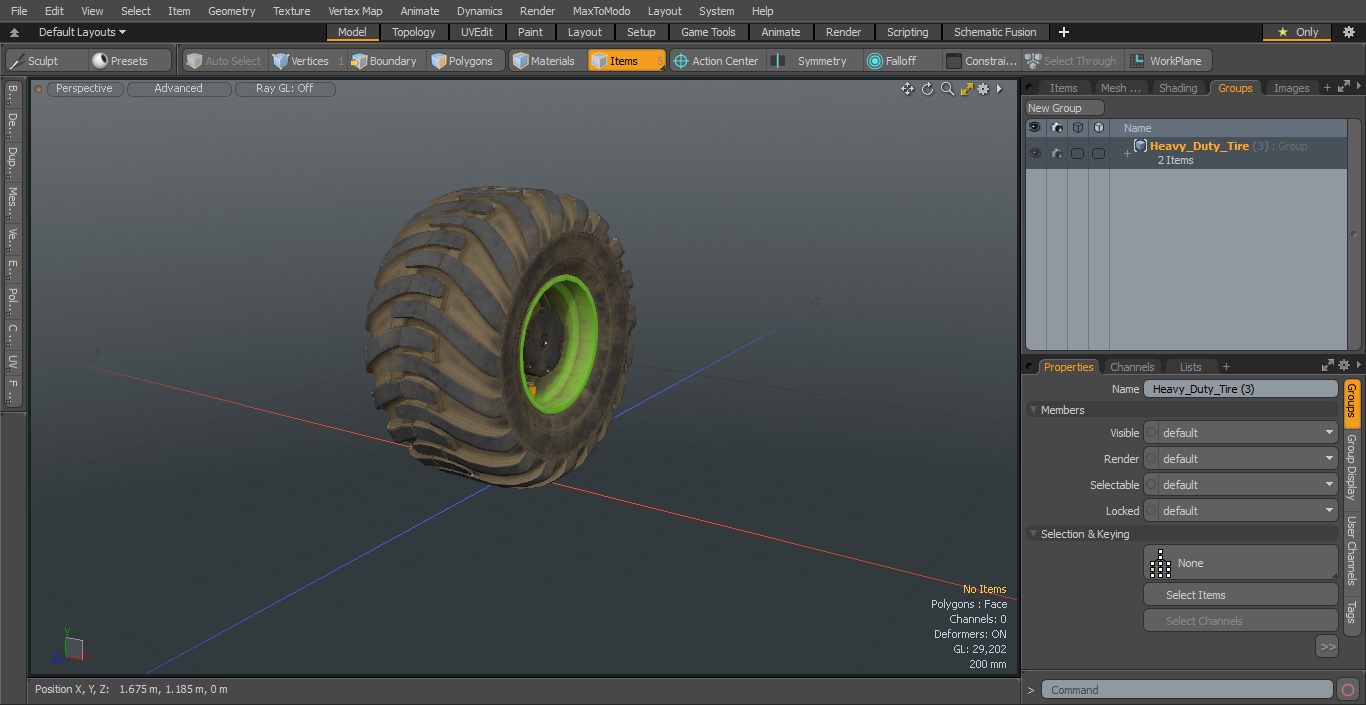
Task: Toggle the Auto Select option
Action: 224,61
